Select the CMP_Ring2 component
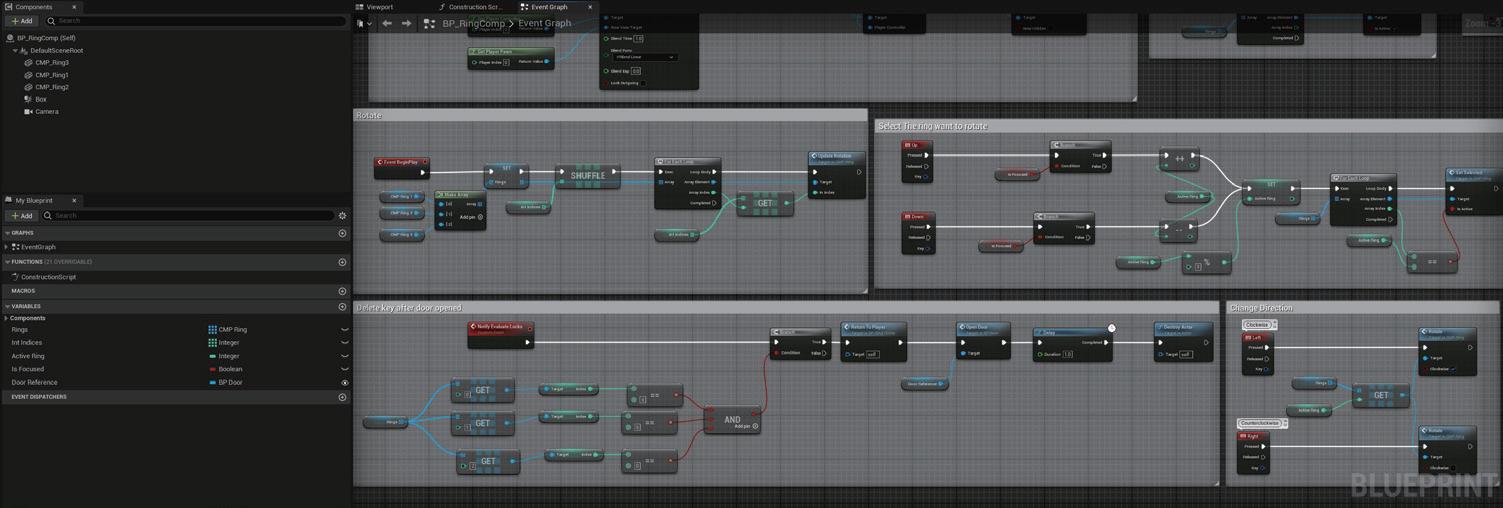The width and height of the screenshot is (1503, 508). point(52,87)
